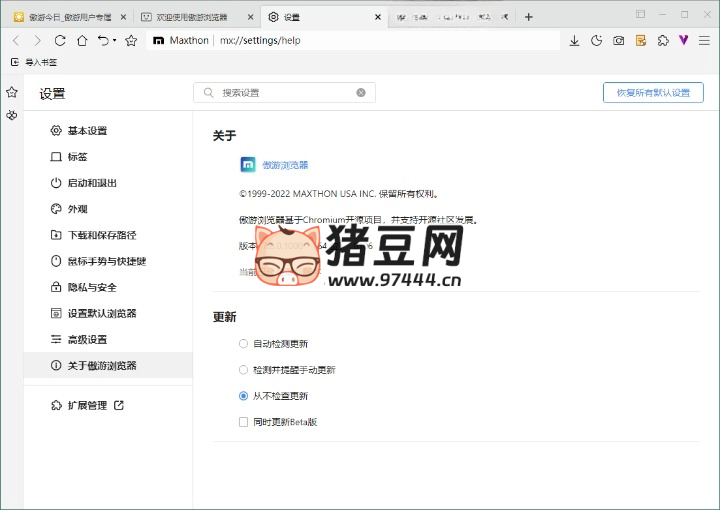720x510 pixels.
Task: Open the home page icon
Action: [x=82, y=40]
